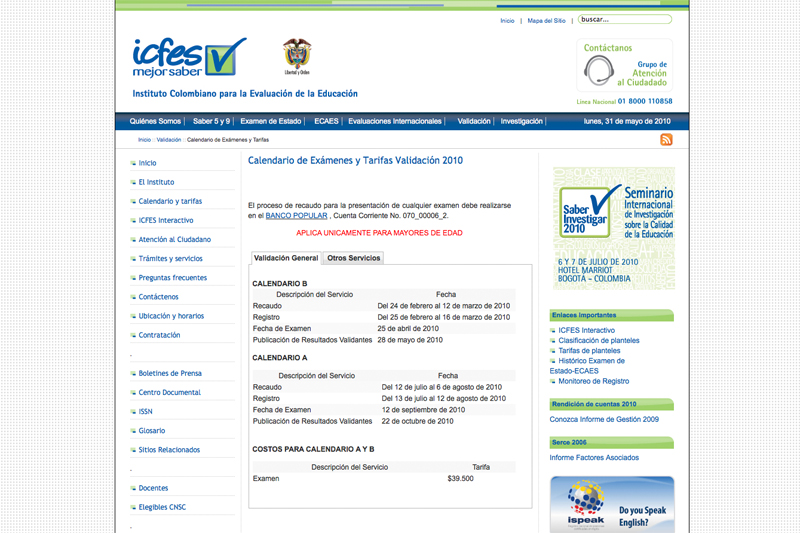The height and width of the screenshot is (533, 800).
Task: Switch to the Otros Servicios tab
Action: [354, 258]
